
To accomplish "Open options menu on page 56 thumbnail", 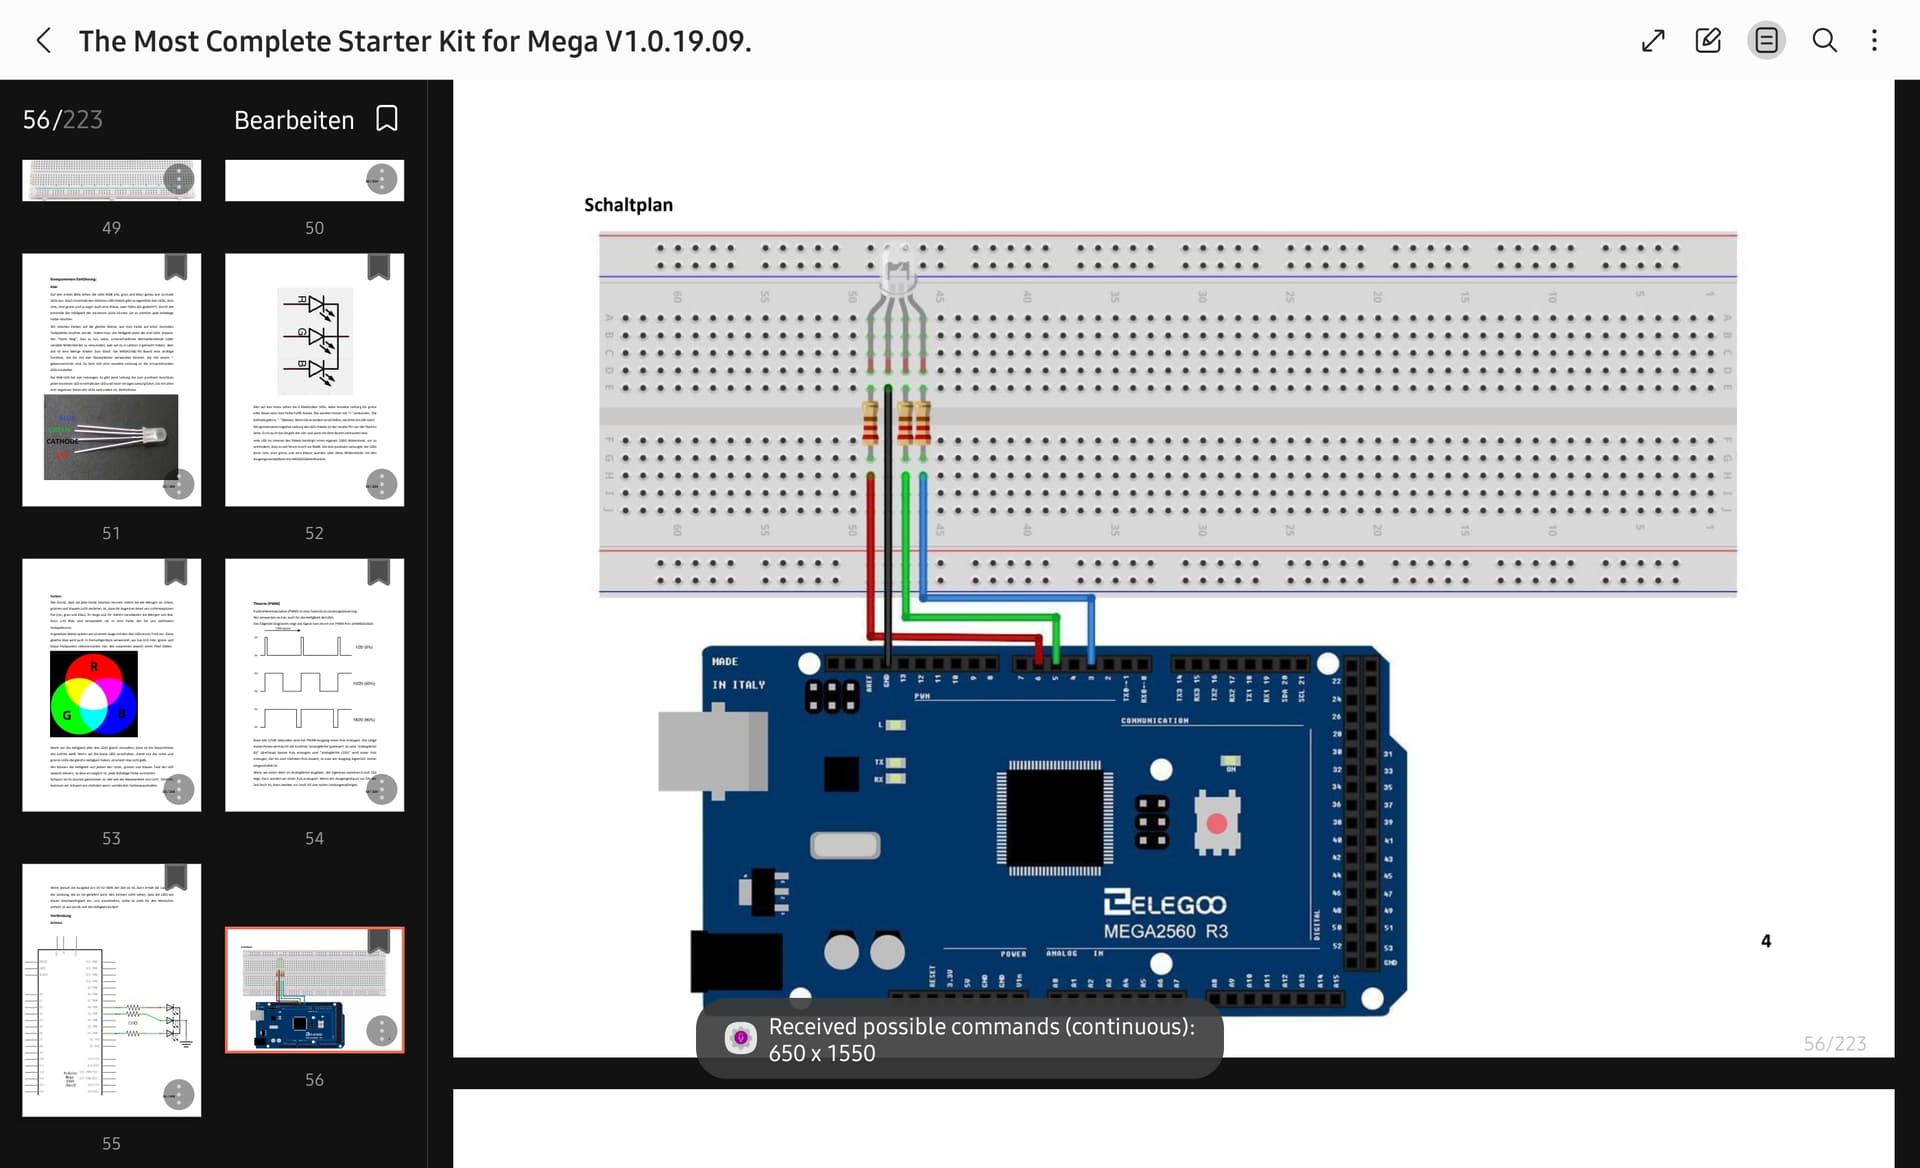I will click(x=380, y=1029).
